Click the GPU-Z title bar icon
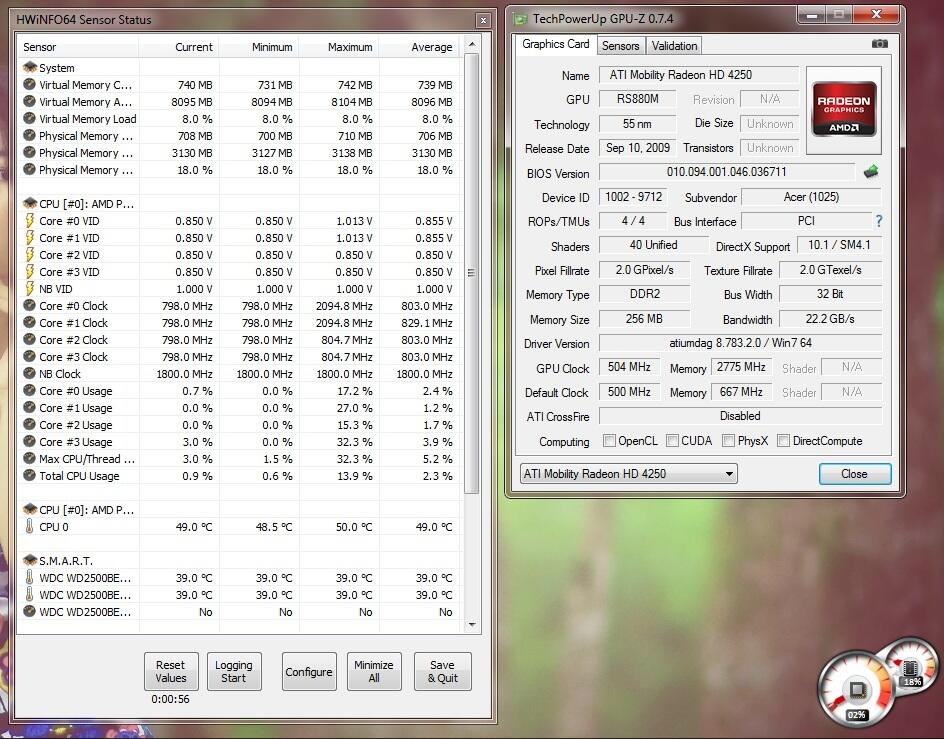Viewport: 944px width, 739px height. [520, 19]
